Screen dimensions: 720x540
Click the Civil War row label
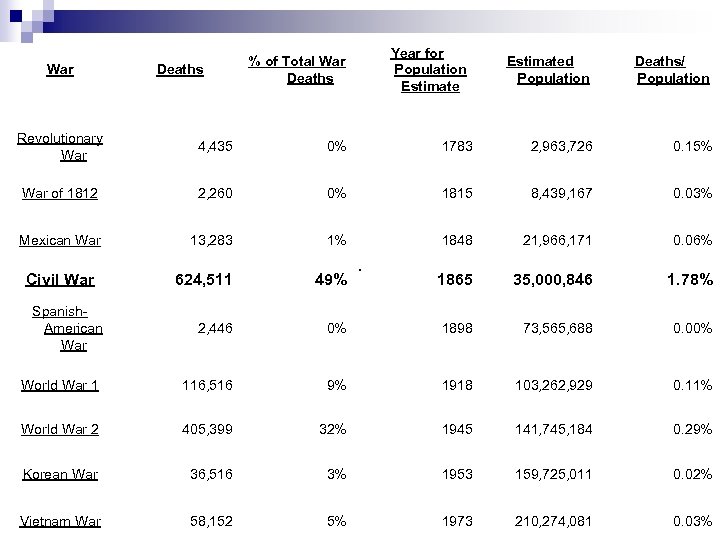click(x=60, y=281)
